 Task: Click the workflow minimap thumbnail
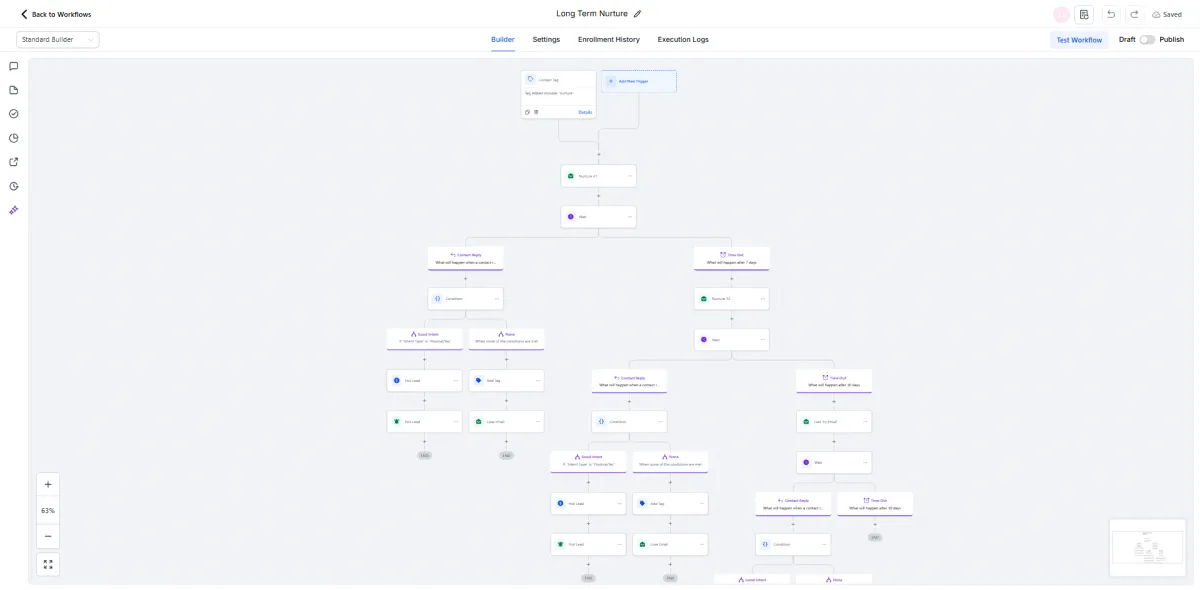click(x=1146, y=547)
